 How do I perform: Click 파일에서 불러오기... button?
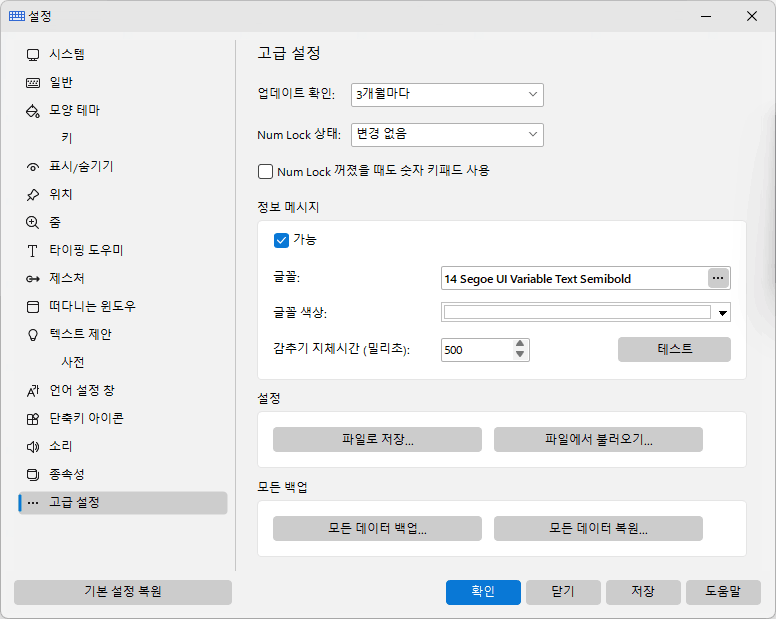pyautogui.click(x=598, y=439)
